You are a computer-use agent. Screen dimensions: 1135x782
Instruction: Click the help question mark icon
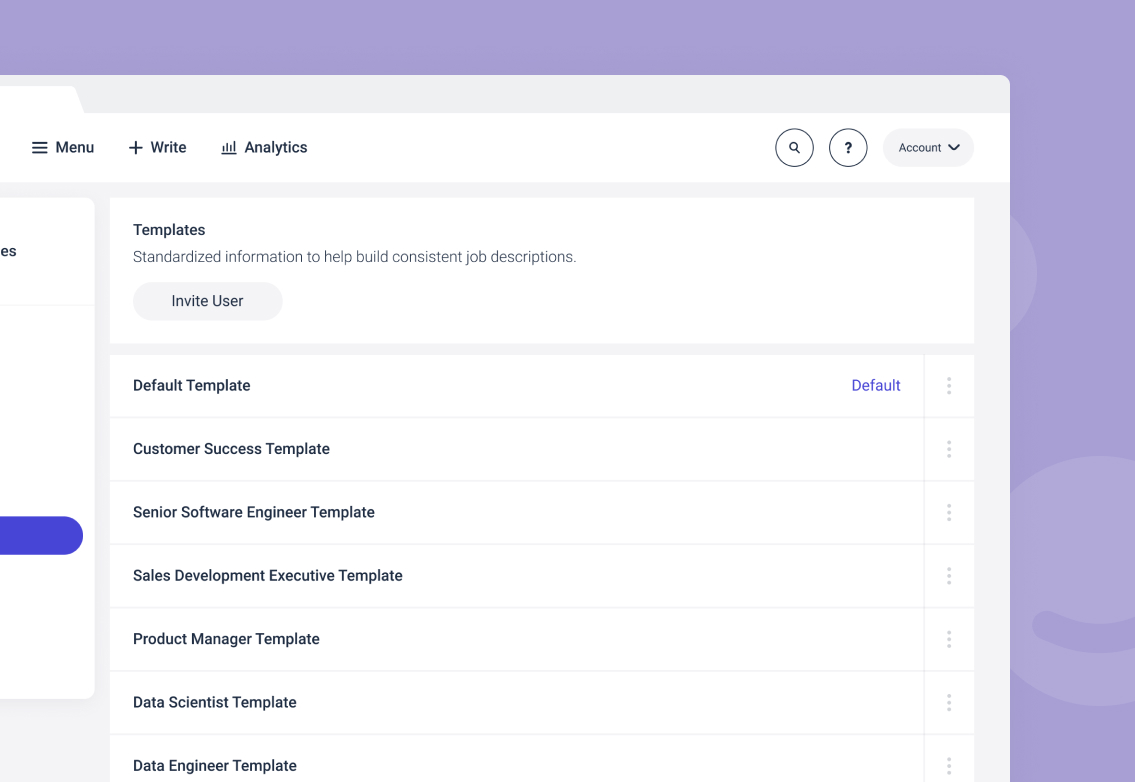pos(848,147)
